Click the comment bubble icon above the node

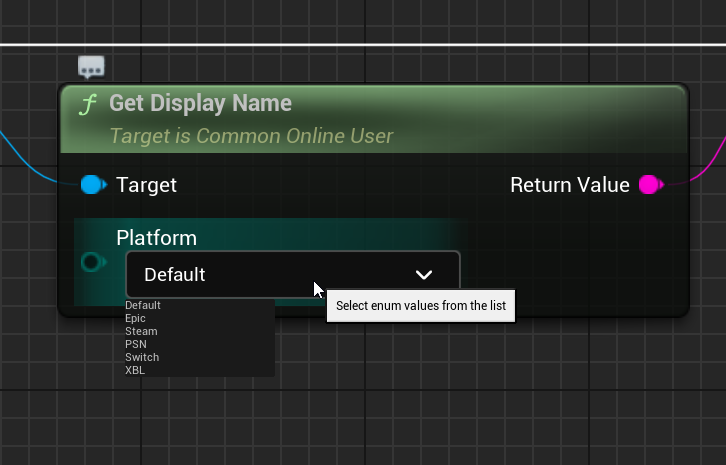[91, 67]
